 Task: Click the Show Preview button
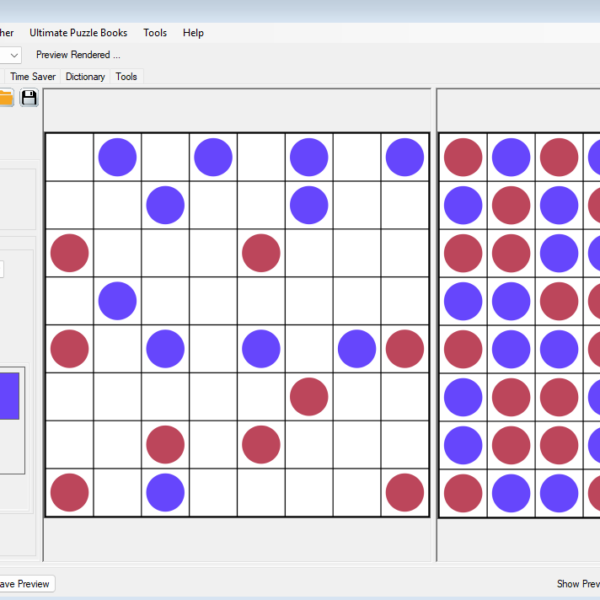577,583
